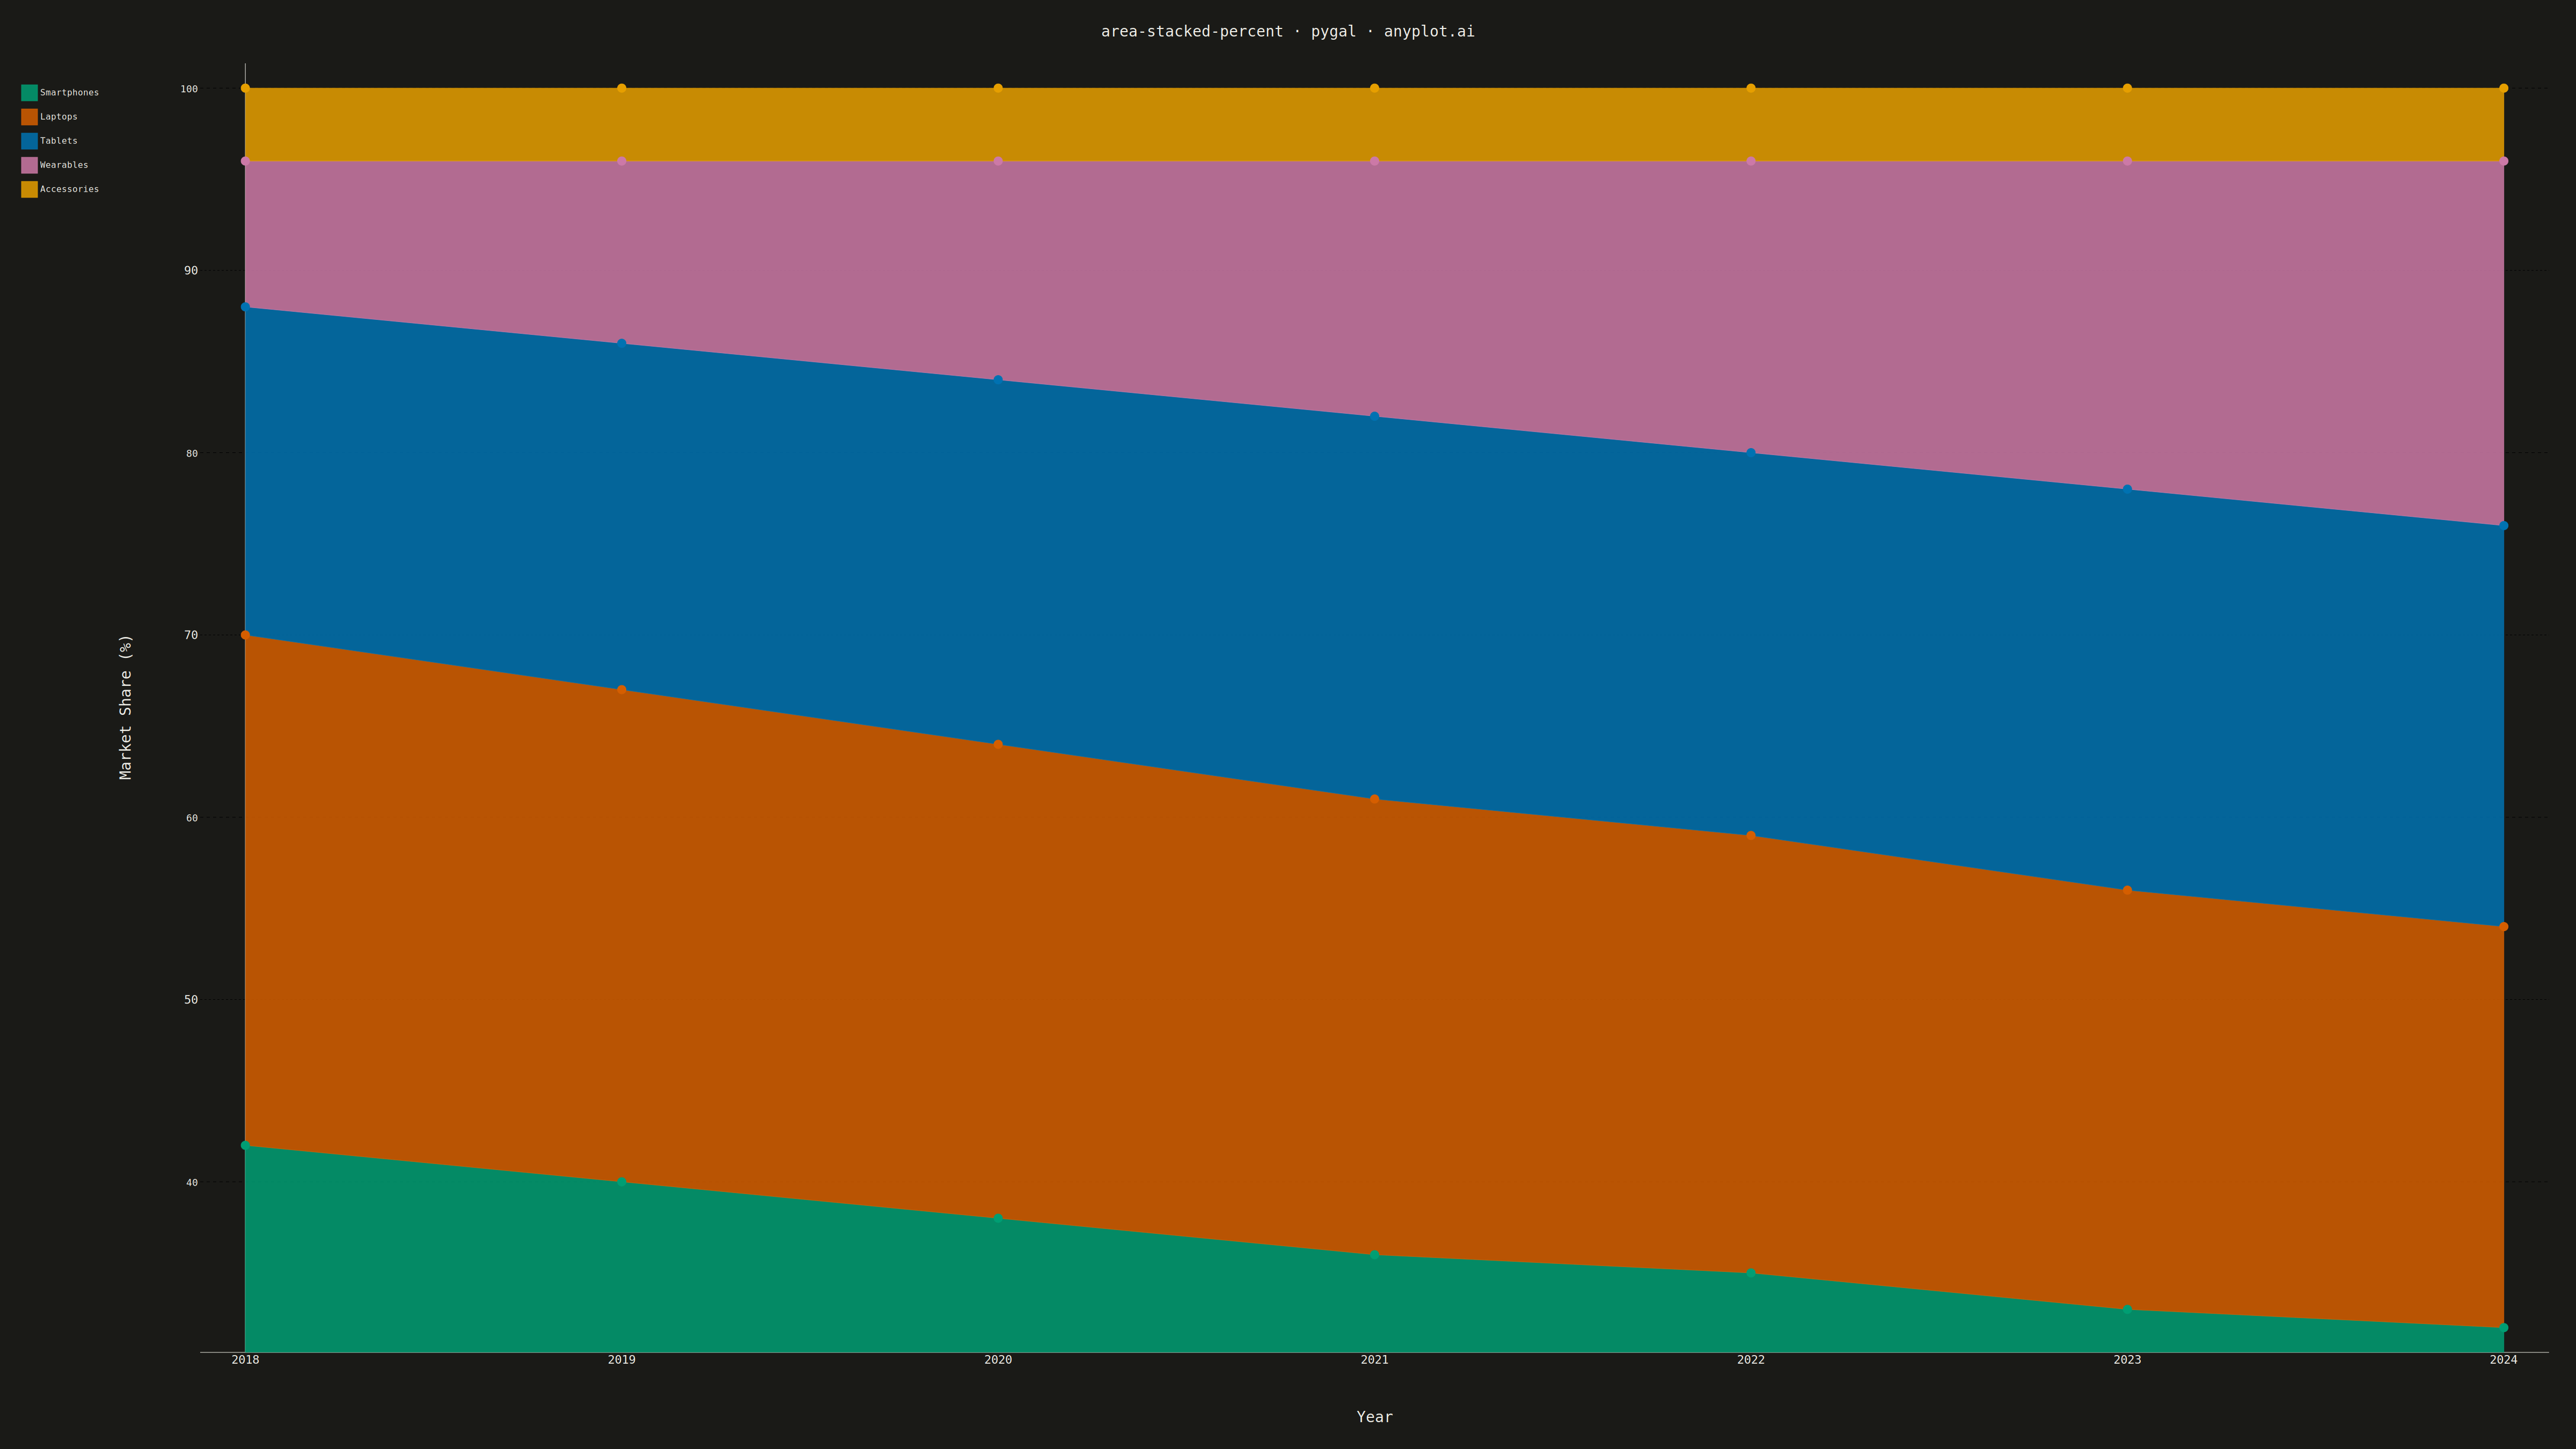Screen dimensions: 2576x1449
Task: Select the Wearables data point at 2022
Action: click(1751, 161)
